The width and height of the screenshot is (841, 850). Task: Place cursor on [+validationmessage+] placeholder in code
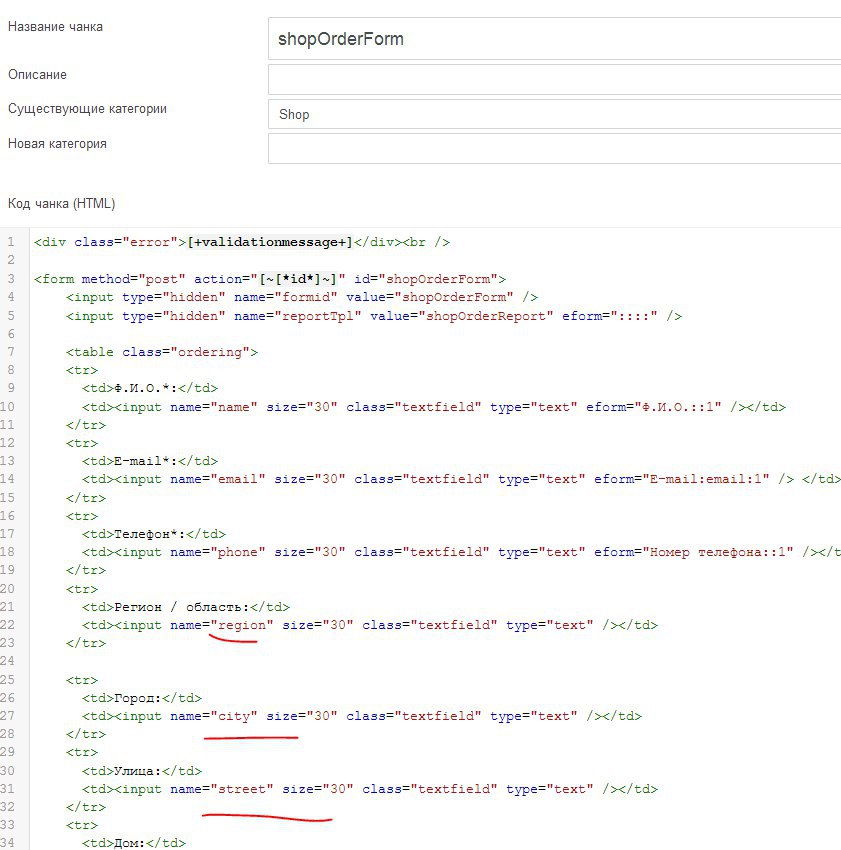(270, 242)
